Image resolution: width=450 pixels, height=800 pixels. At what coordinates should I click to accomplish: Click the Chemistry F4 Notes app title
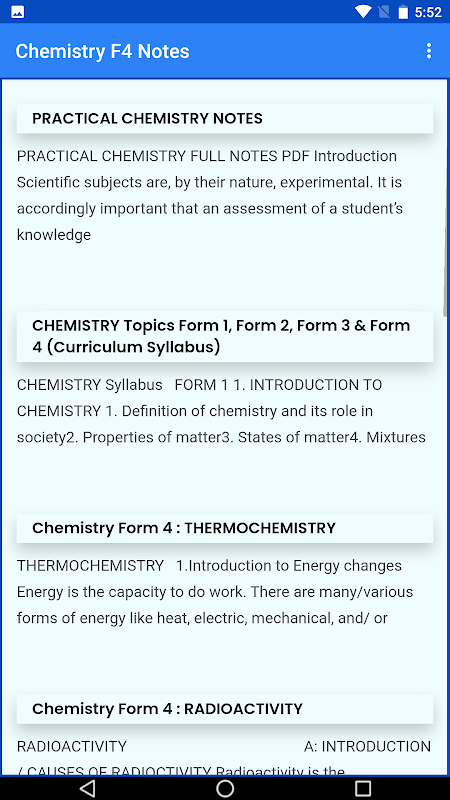click(x=103, y=51)
